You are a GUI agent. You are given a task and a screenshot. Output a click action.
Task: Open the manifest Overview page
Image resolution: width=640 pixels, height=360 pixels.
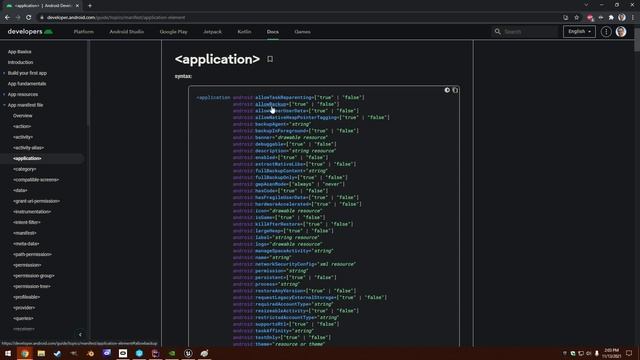[x=22, y=116]
